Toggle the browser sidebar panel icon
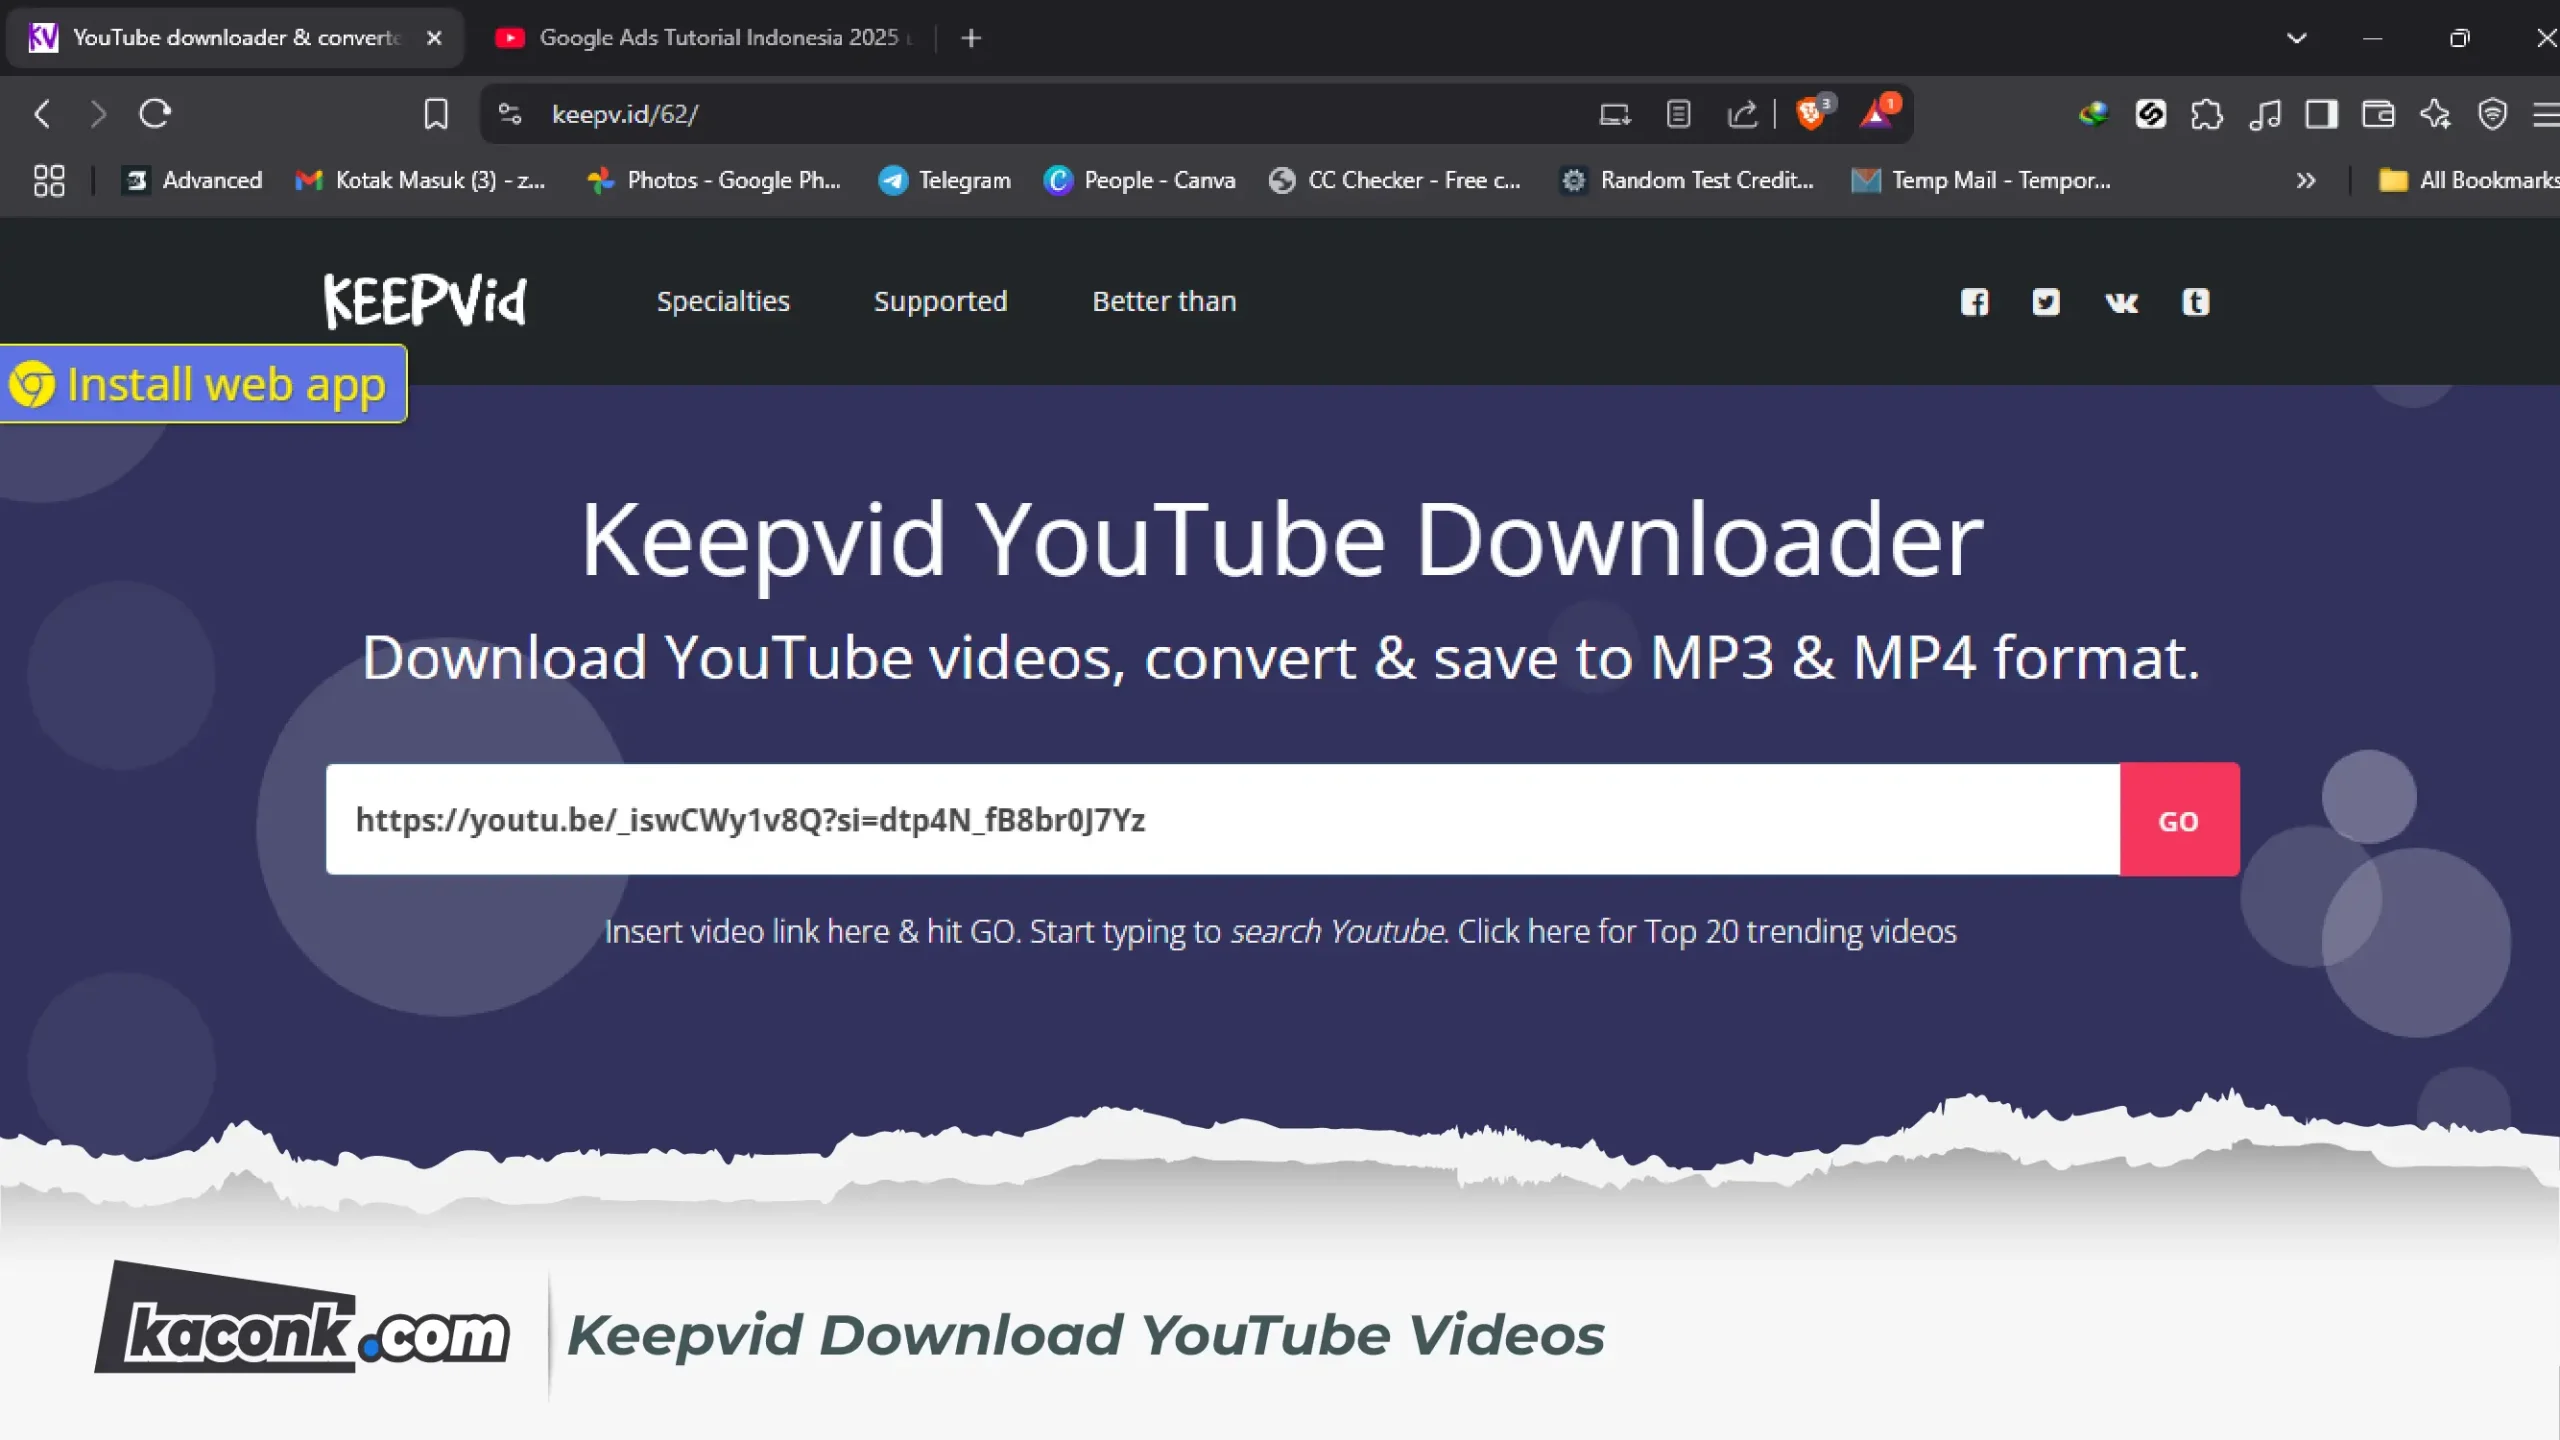2560x1440 pixels. point(2321,114)
